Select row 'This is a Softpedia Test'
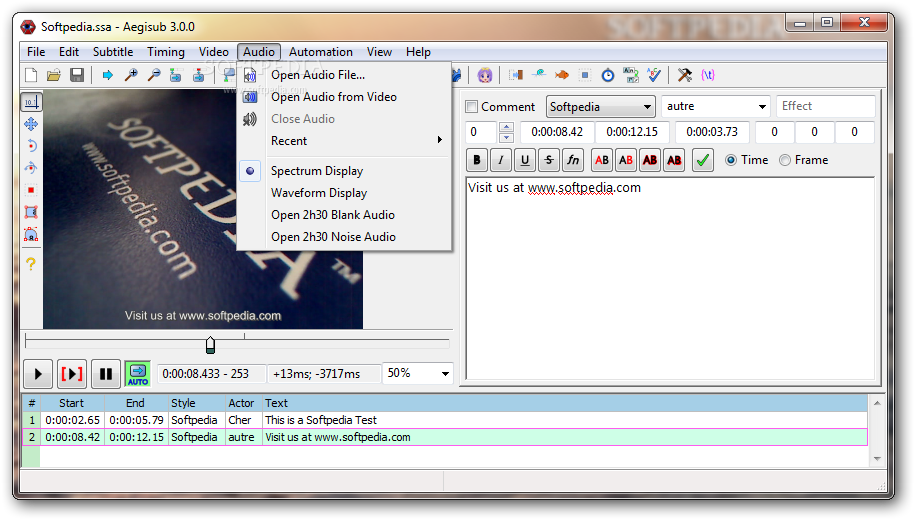Screen dimensions: 915x520 point(445,420)
